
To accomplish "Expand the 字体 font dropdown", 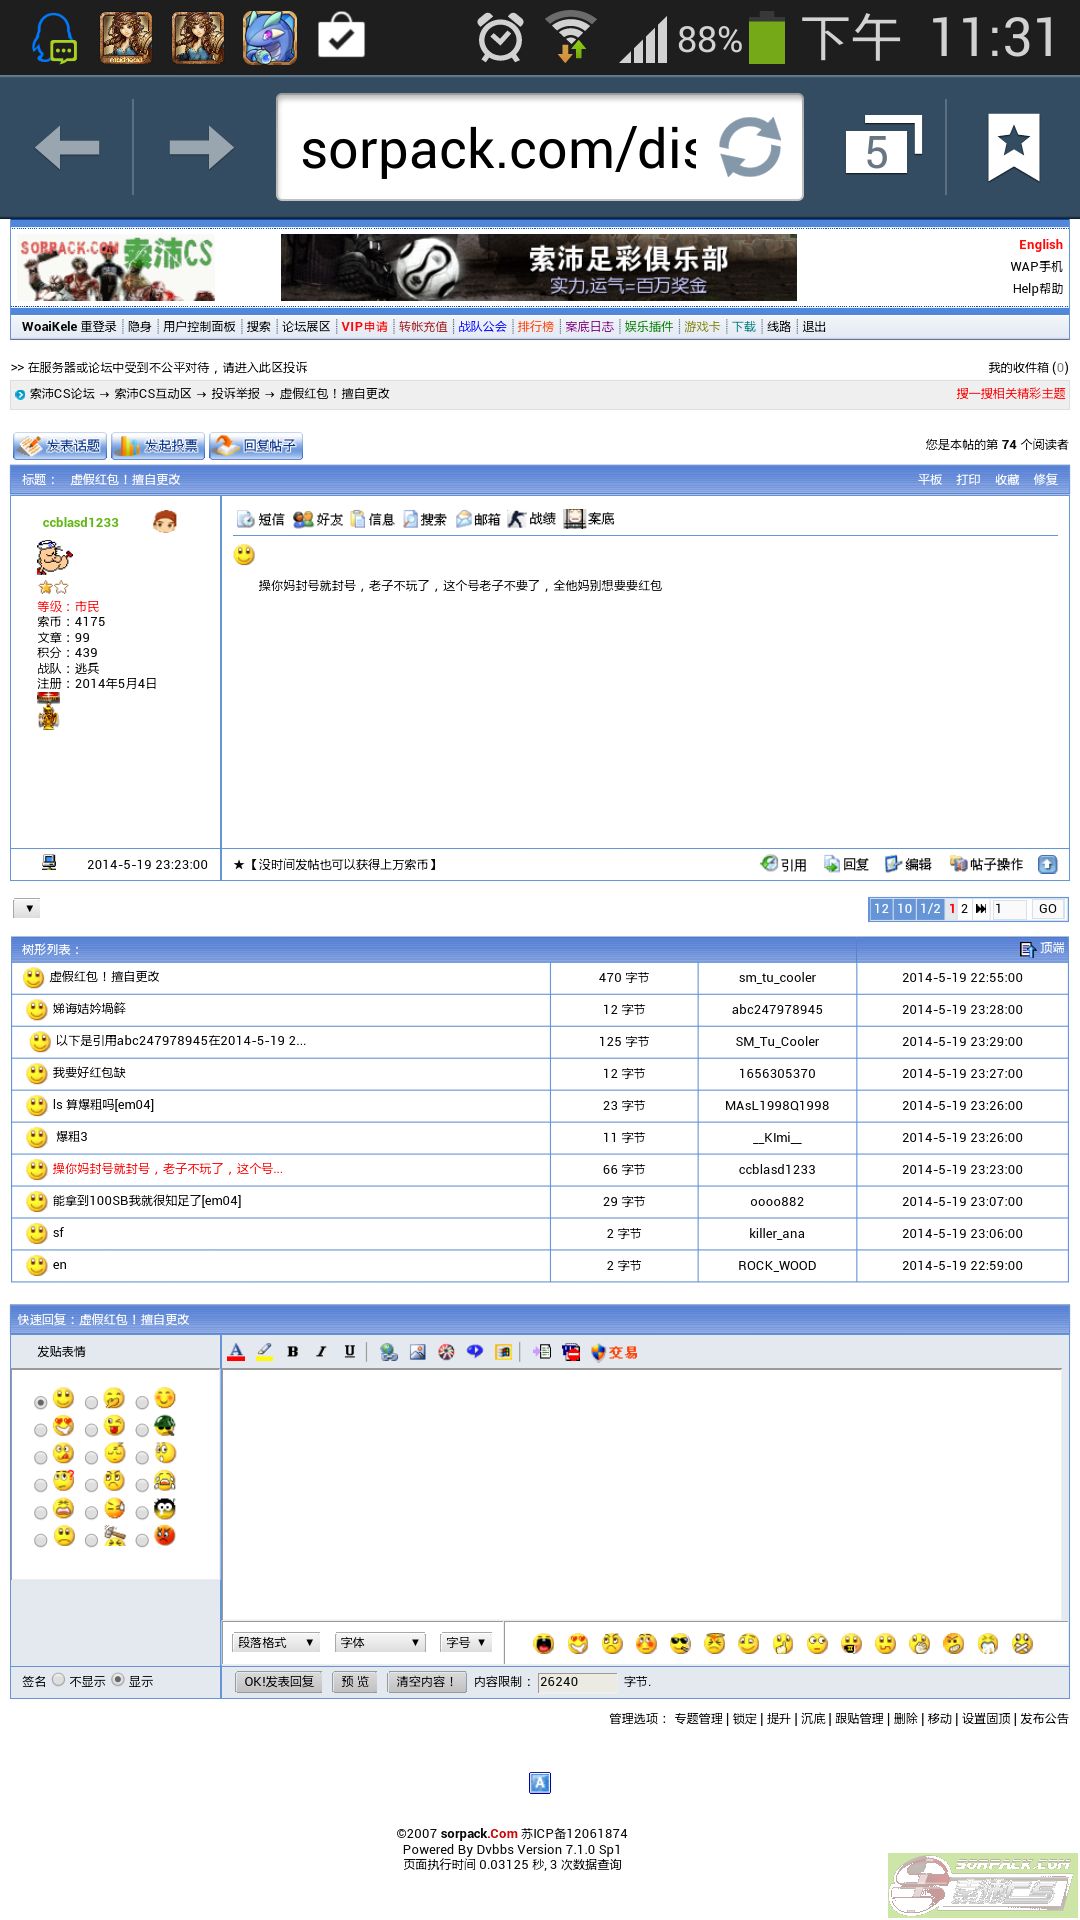I will (x=380, y=1642).
